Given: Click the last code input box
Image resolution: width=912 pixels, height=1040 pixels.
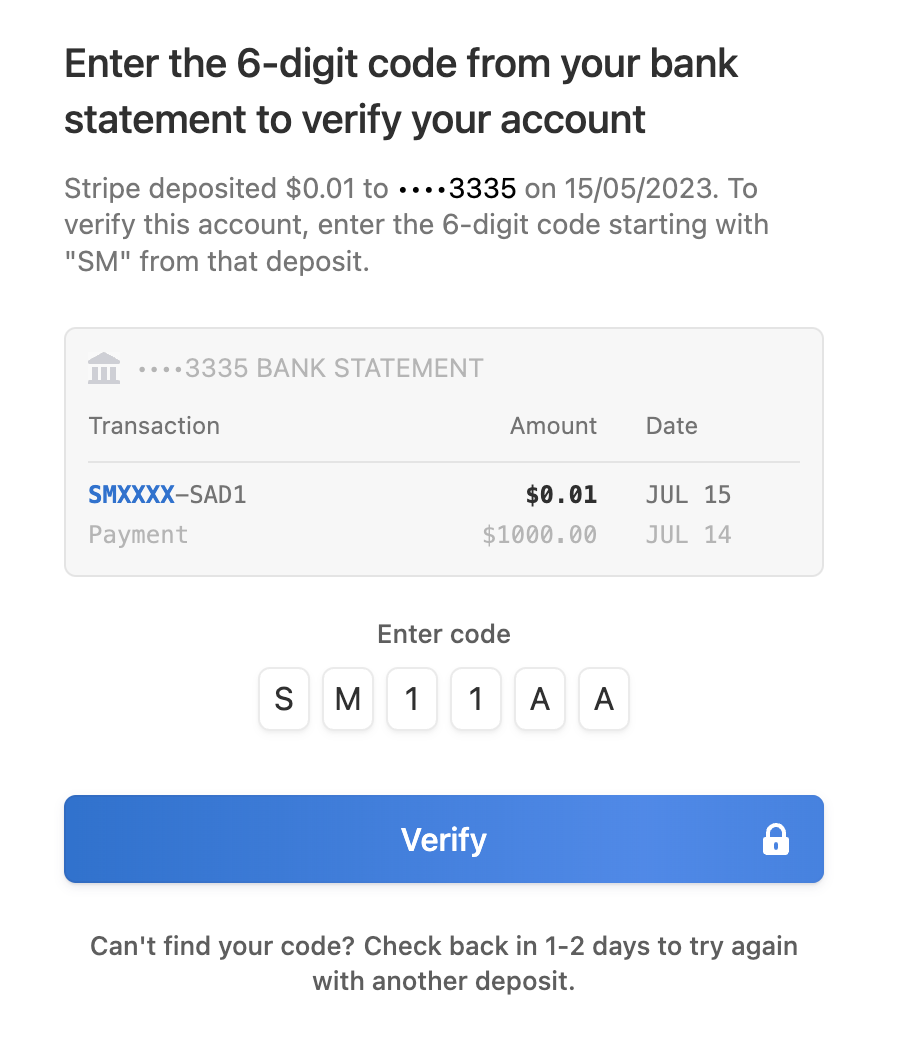Looking at the screenshot, I should pyautogui.click(x=604, y=699).
